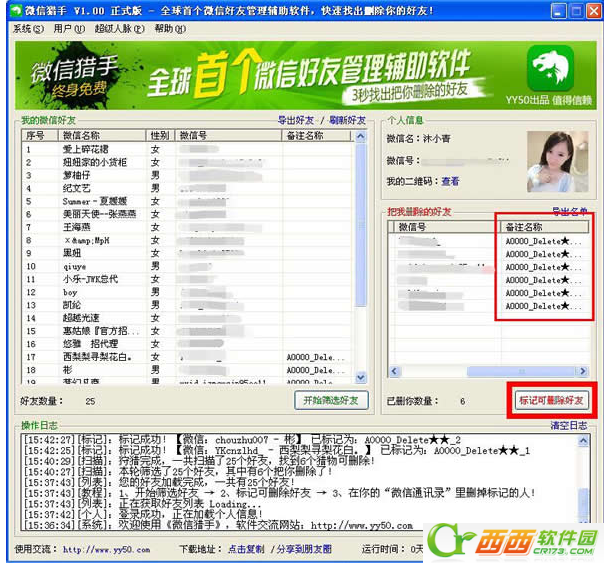The image size is (604, 563).
Task: Maximize the 微信猎手 window
Action: [x=576, y=11]
